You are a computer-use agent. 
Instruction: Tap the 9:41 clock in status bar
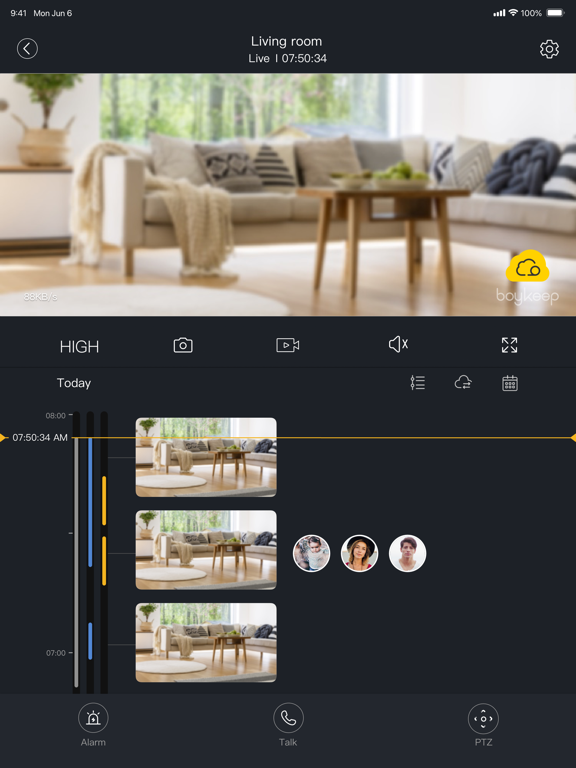pos(19,13)
